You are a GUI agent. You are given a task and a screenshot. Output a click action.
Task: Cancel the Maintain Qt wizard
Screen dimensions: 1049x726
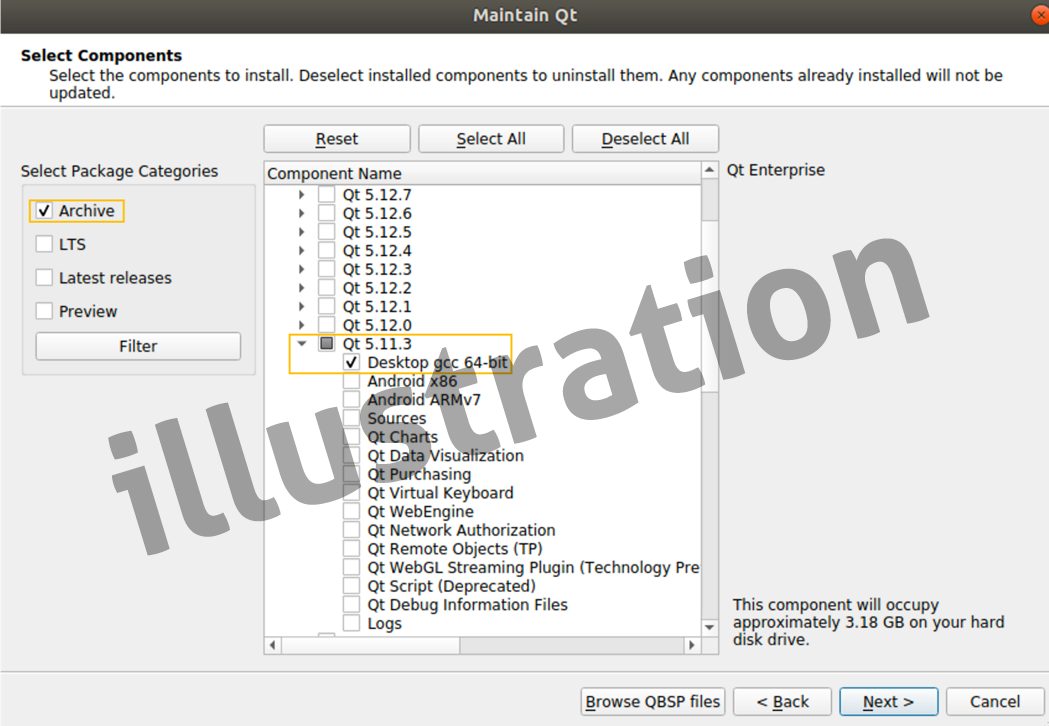tap(995, 701)
